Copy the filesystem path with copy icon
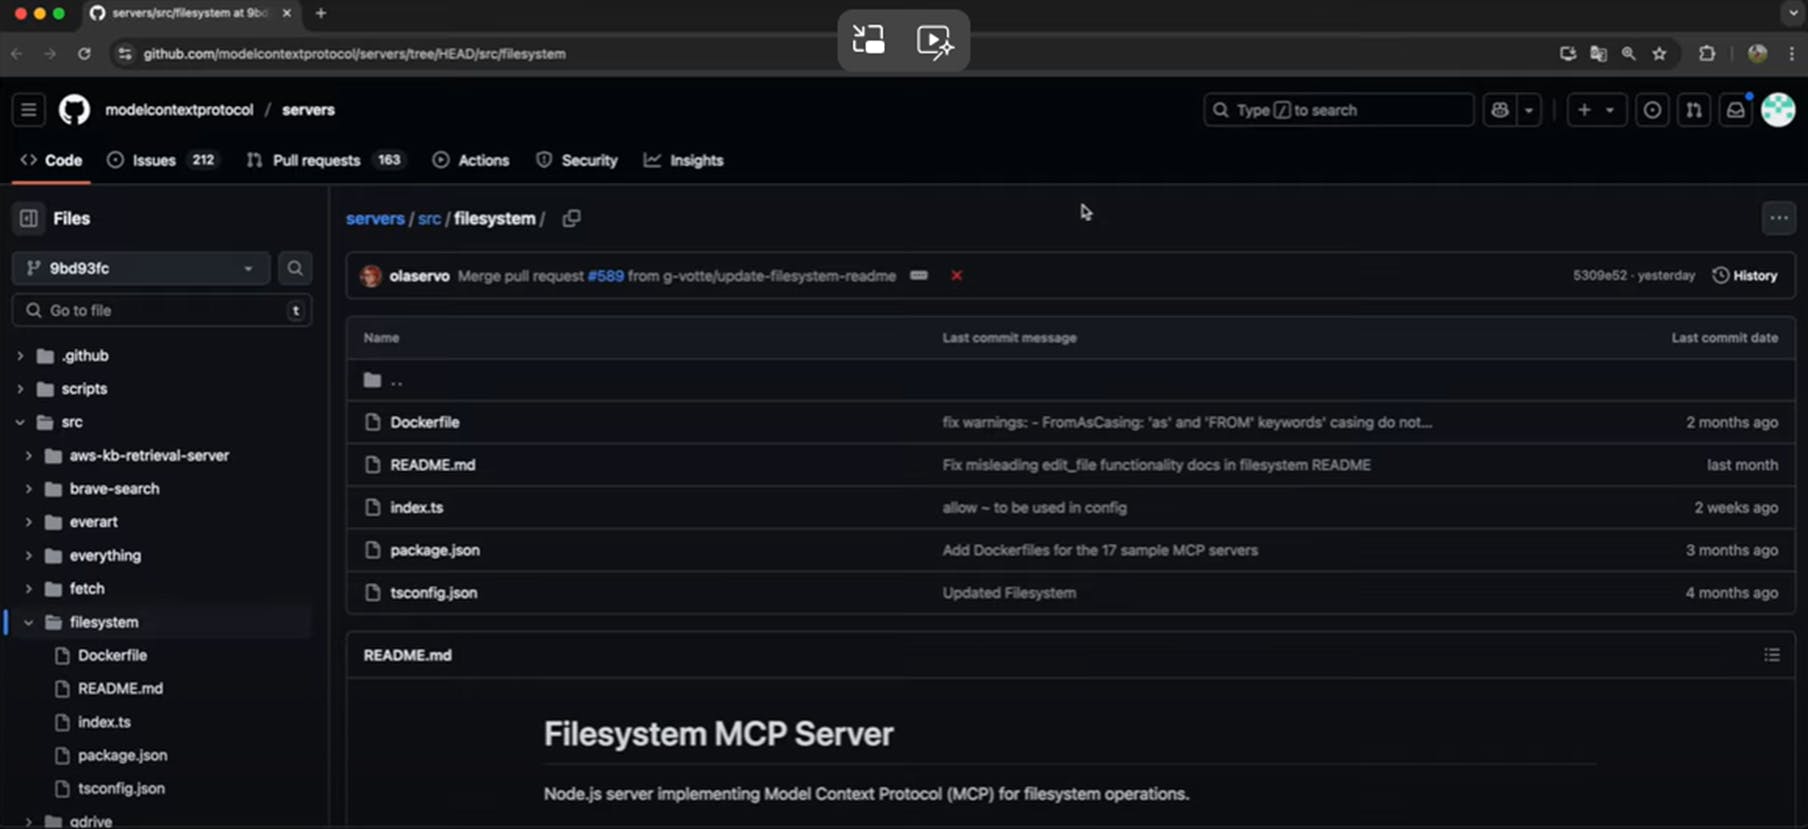 (571, 218)
